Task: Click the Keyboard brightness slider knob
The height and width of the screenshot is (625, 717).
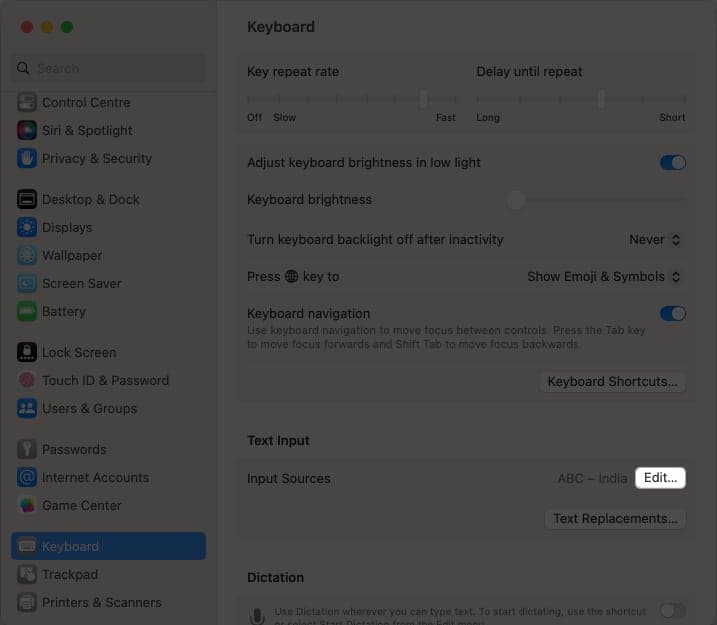Action: coord(516,200)
